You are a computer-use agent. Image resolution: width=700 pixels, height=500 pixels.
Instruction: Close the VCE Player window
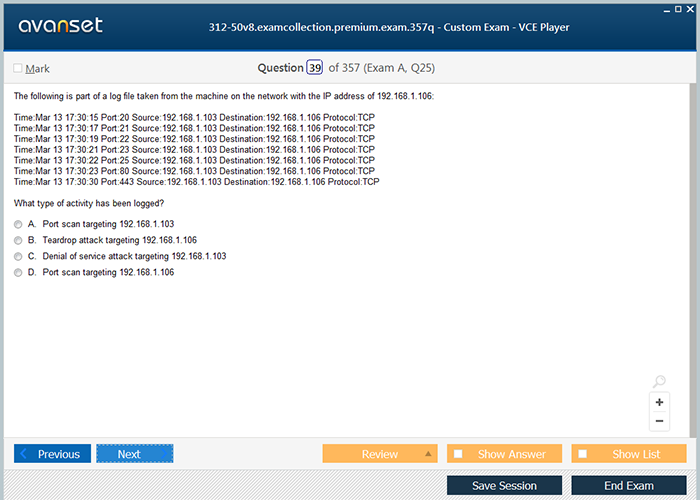(x=692, y=8)
